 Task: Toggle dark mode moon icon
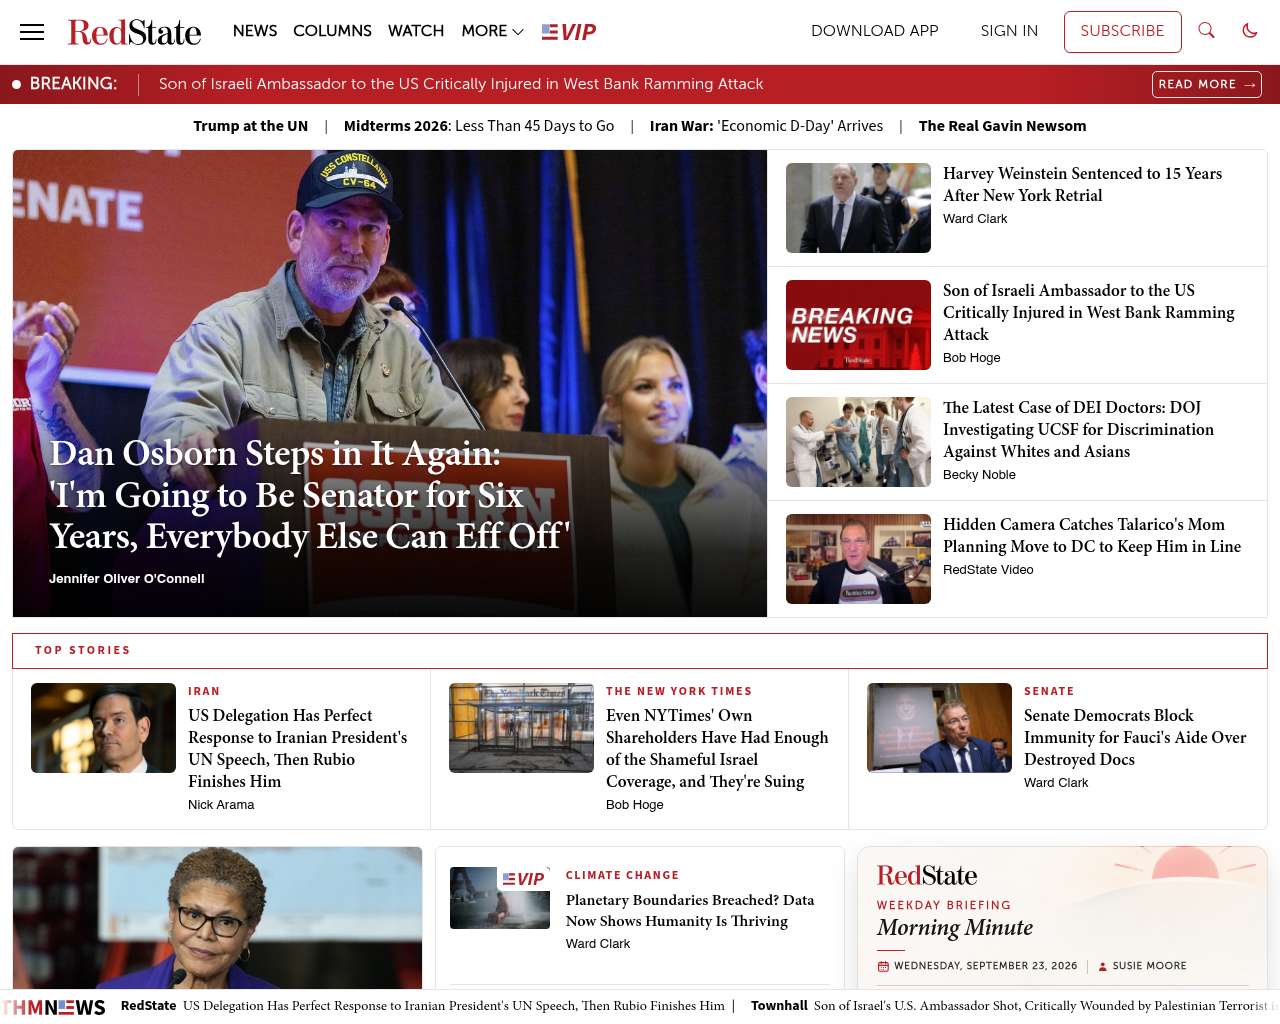click(1250, 31)
